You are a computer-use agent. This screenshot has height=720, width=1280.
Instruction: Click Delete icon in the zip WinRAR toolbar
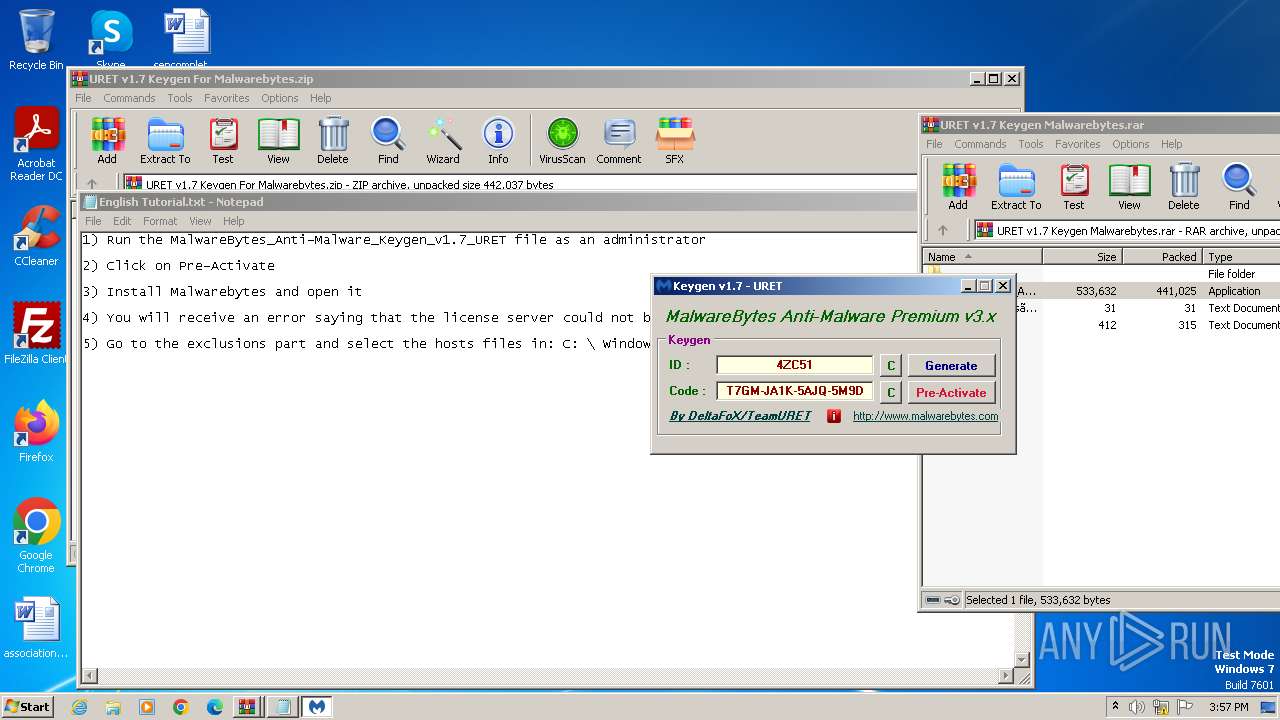click(333, 141)
